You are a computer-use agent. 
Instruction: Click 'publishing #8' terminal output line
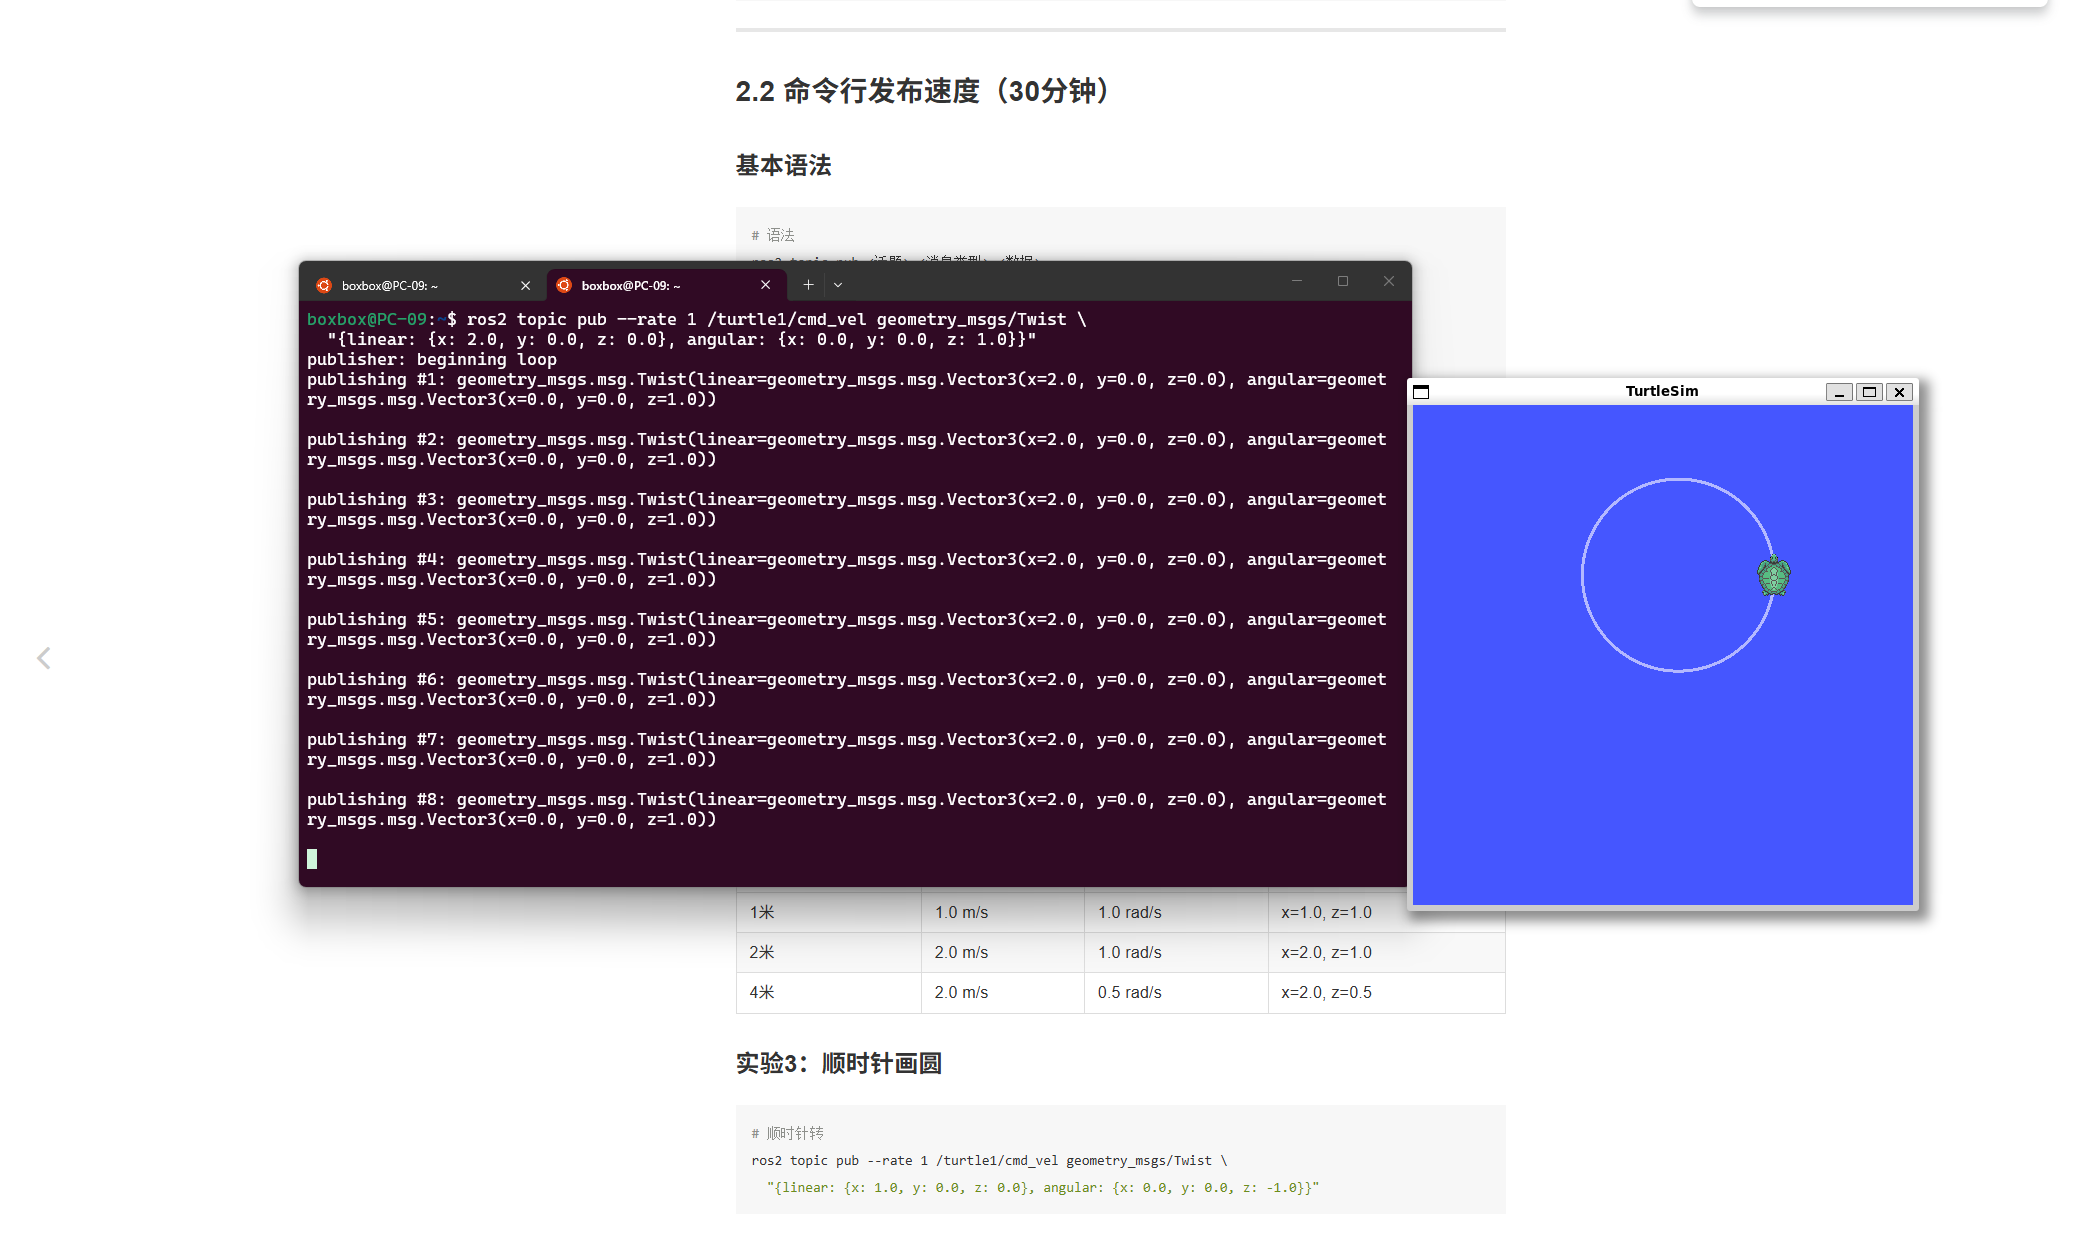[846, 809]
